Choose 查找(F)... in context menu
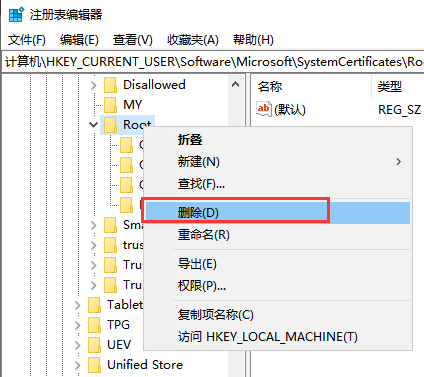The width and height of the screenshot is (424, 377). pyautogui.click(x=278, y=184)
